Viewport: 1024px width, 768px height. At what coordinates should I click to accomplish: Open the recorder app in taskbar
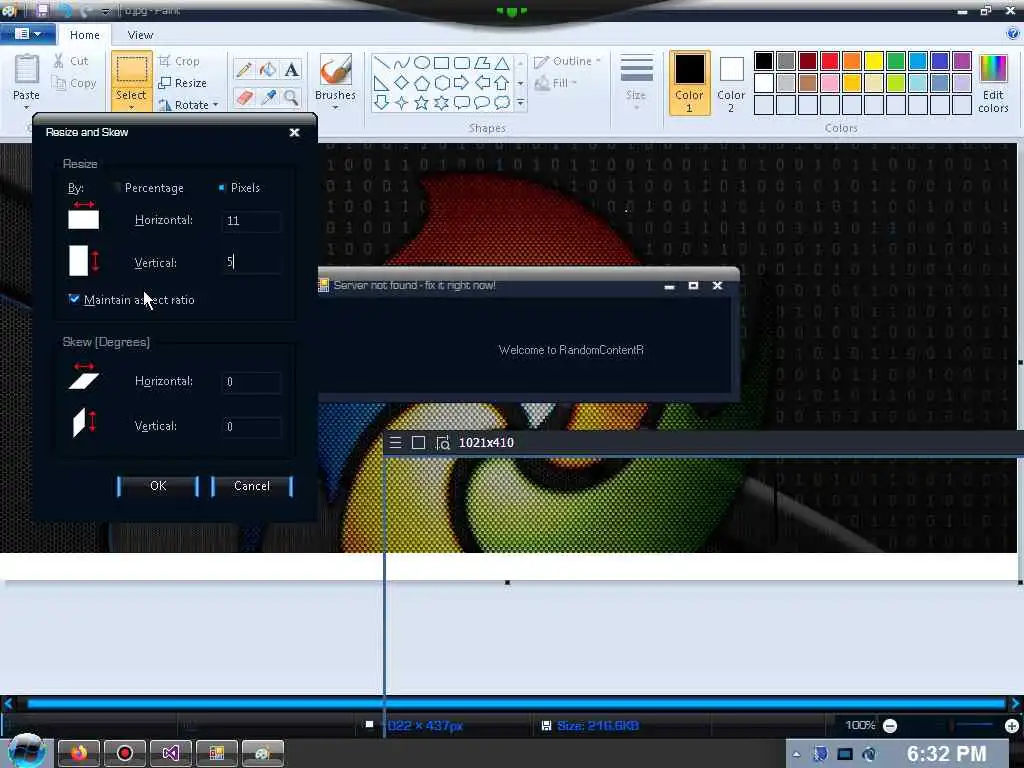tap(125, 753)
